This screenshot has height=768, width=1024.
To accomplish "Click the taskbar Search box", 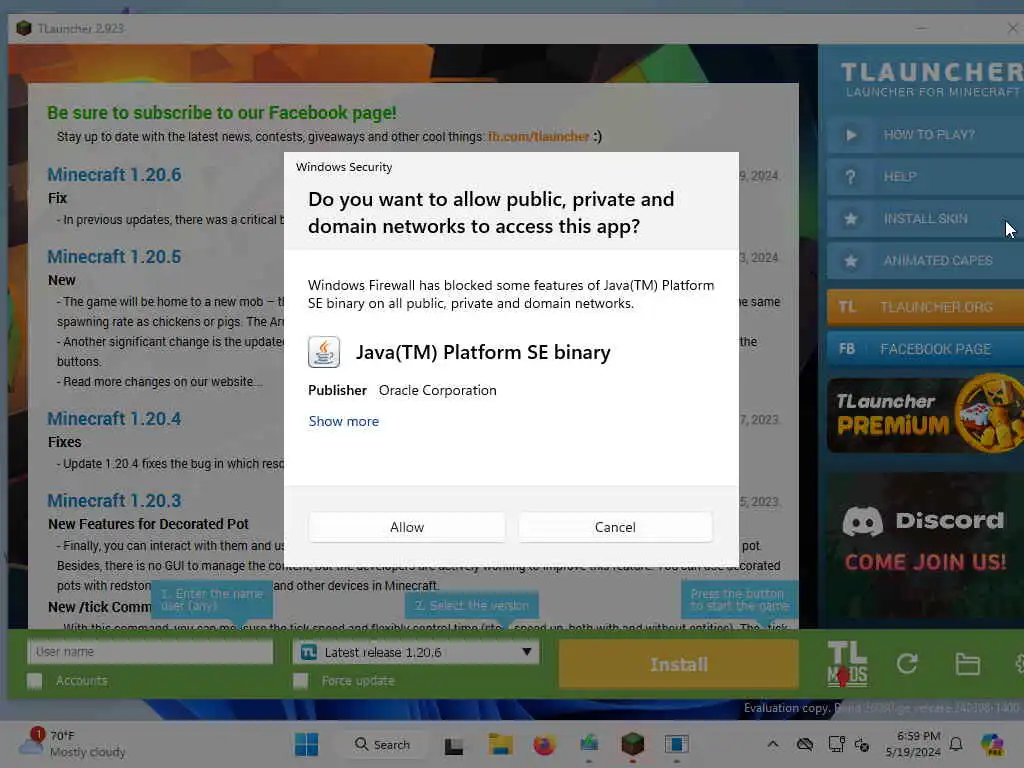I will (382, 744).
